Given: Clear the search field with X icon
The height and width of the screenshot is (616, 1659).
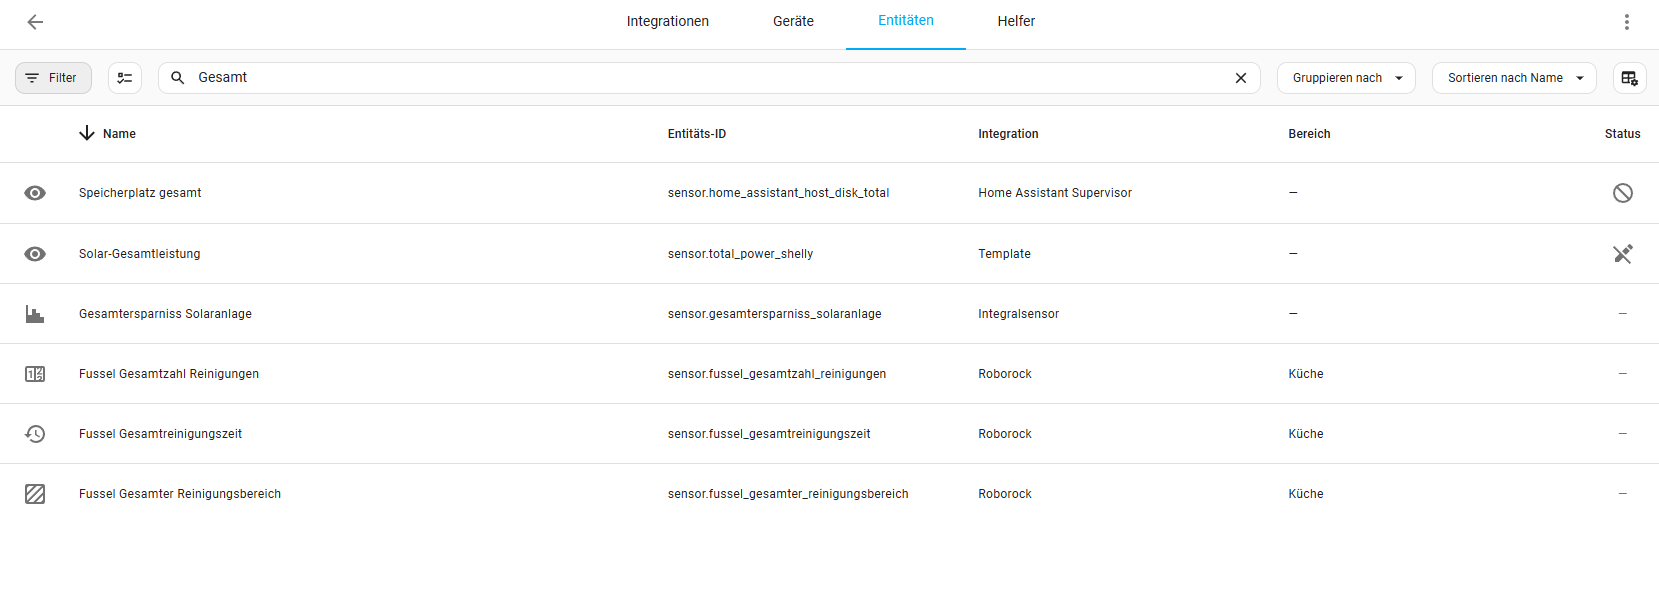Looking at the screenshot, I should (x=1240, y=78).
